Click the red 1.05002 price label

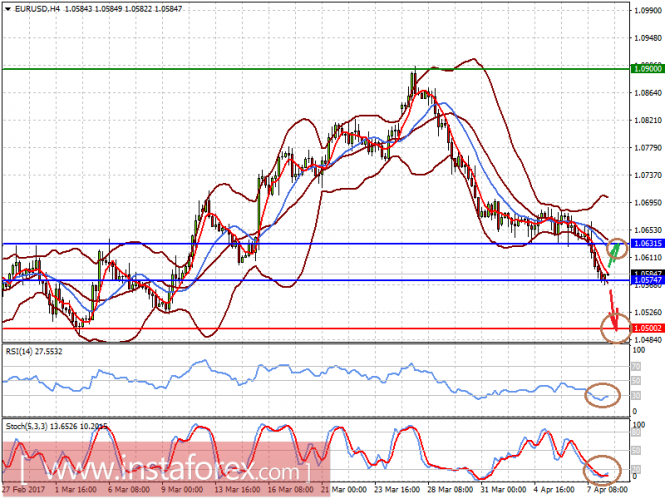click(x=647, y=328)
